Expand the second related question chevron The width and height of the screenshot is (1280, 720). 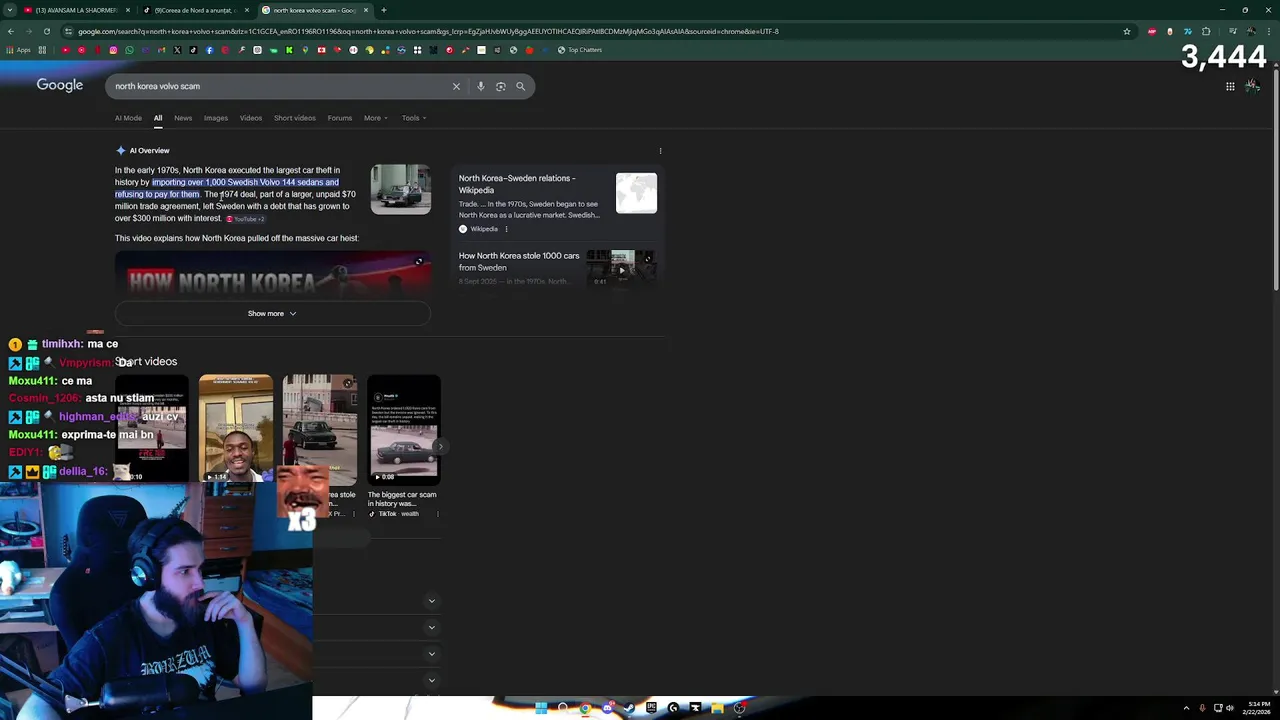coord(431,627)
